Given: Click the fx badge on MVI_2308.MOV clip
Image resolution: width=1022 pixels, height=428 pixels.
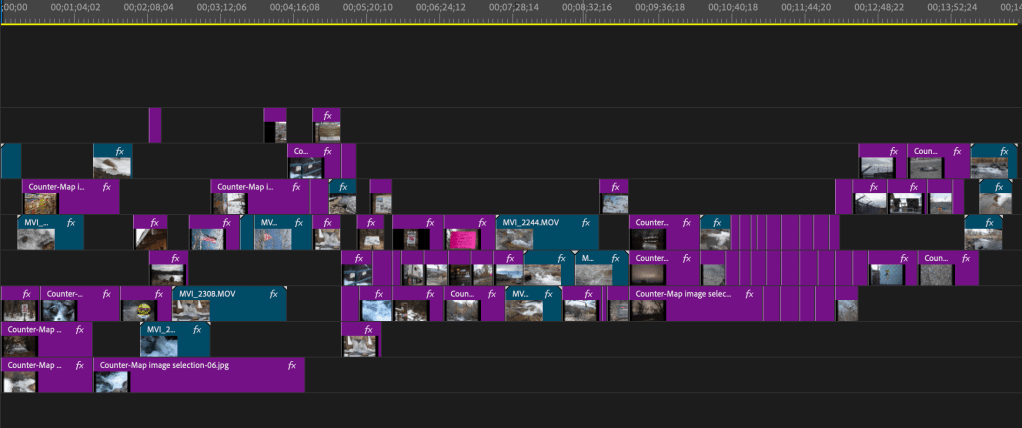Looking at the screenshot, I should pyautogui.click(x=273, y=294).
